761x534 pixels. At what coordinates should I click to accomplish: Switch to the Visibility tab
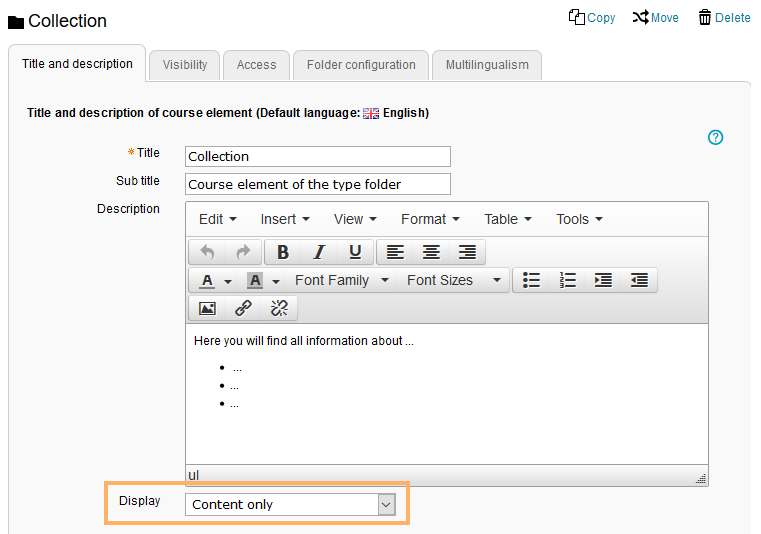[185, 65]
